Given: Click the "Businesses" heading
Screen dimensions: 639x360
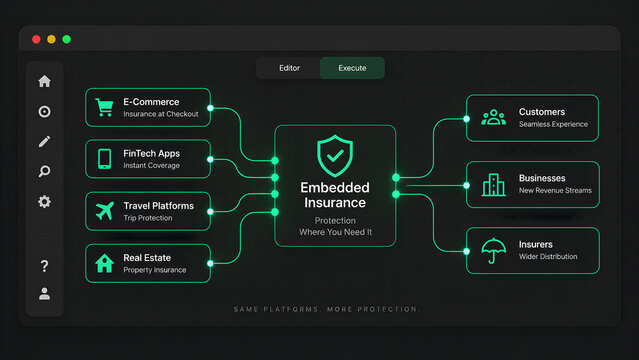Looking at the screenshot, I should (x=542, y=178).
